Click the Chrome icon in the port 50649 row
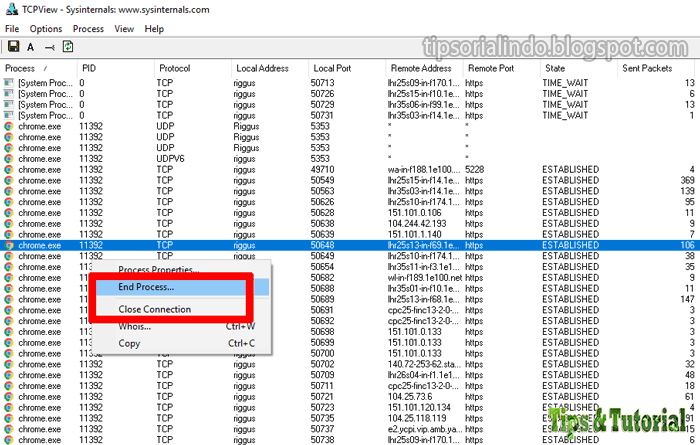 tap(8, 256)
